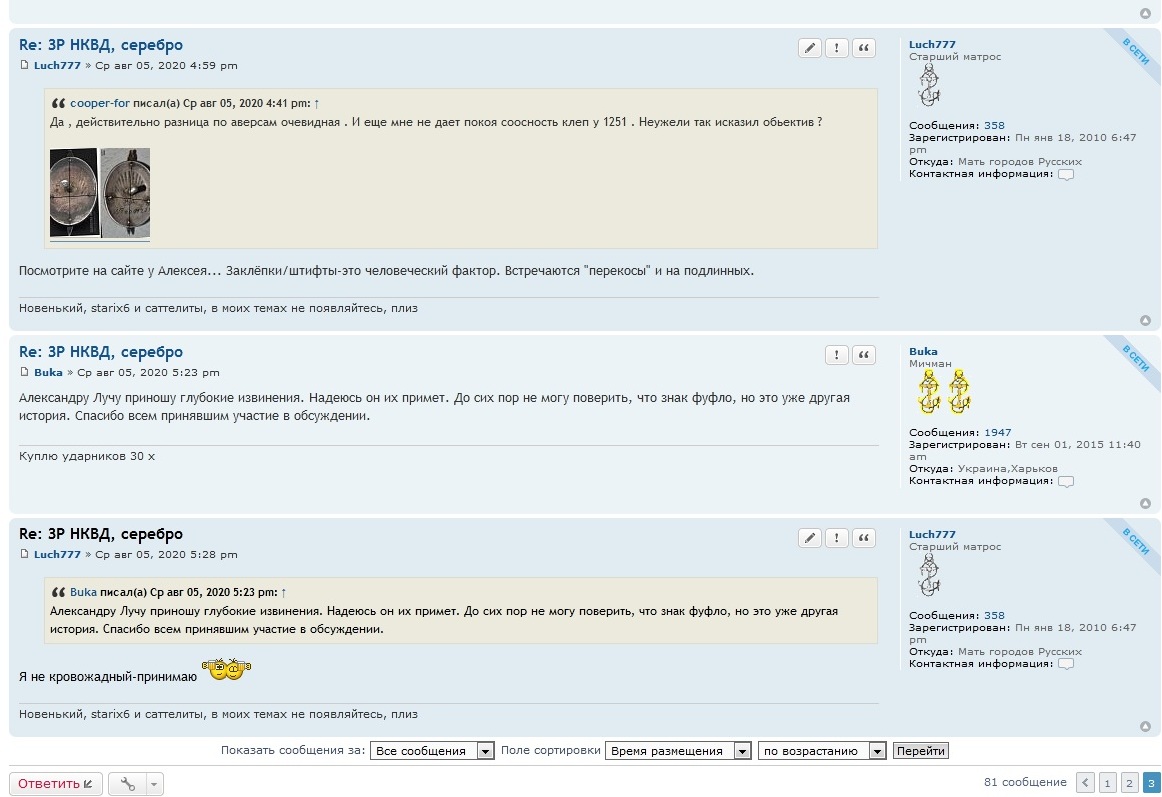Screen dimensions: 1162x797
Task: Go to page 1 of the topic
Action: 1108,782
